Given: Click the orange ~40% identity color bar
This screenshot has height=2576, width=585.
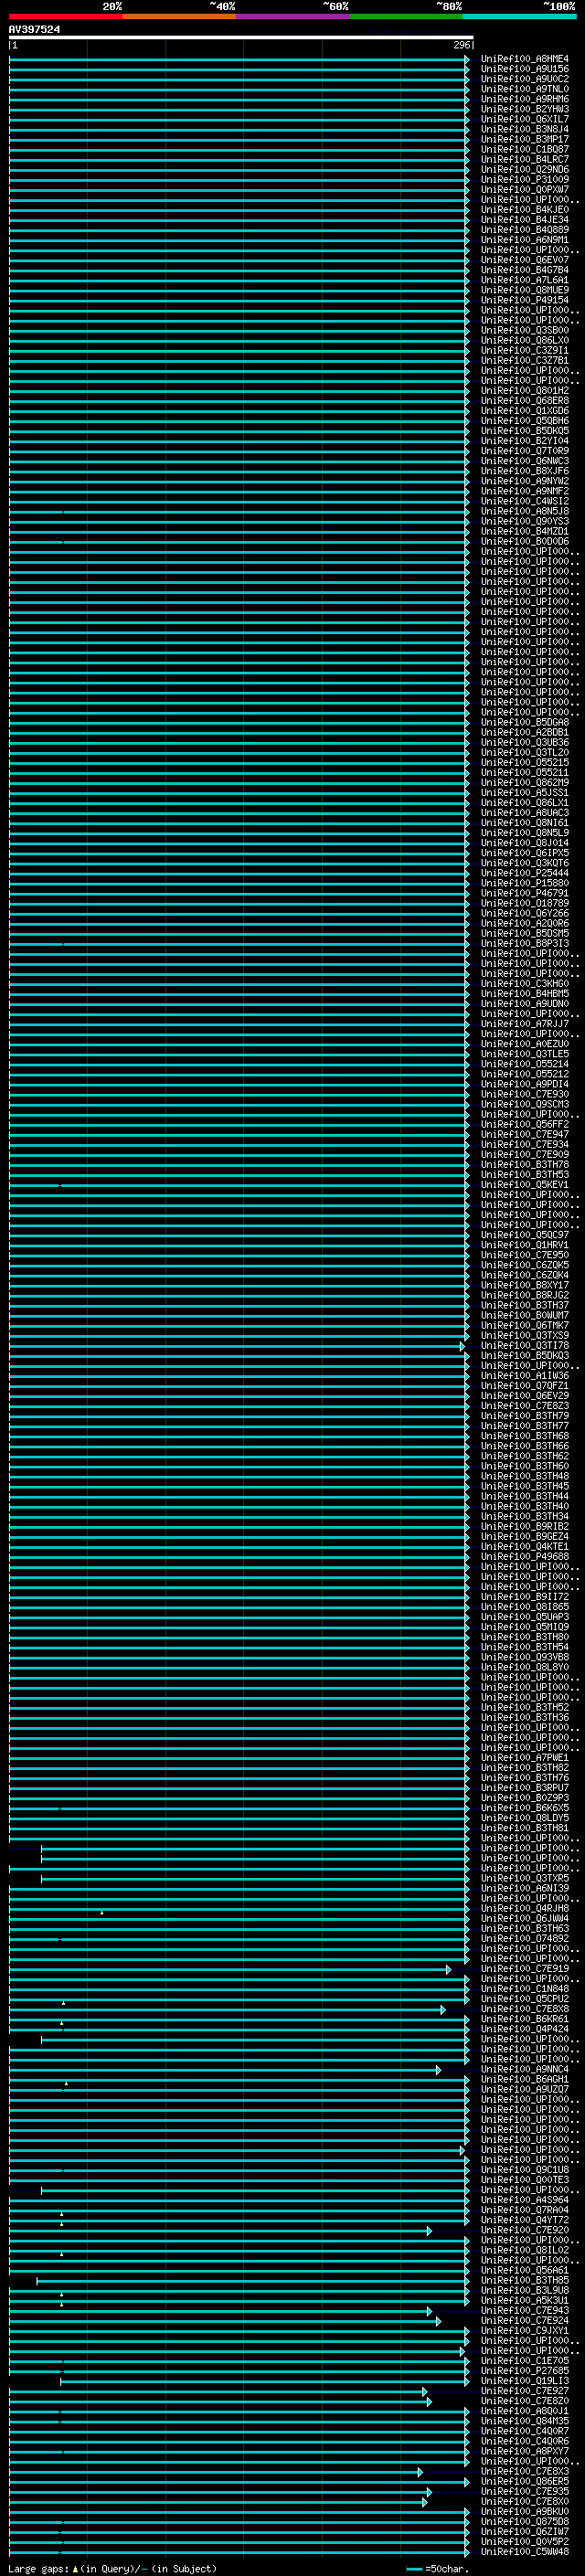Looking at the screenshot, I should tap(179, 16).
